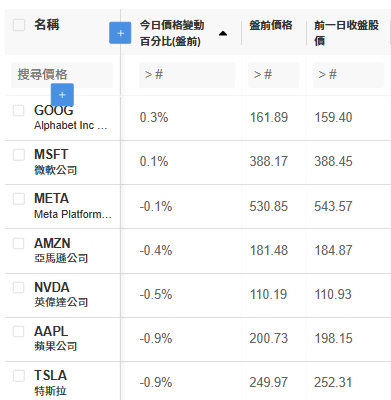Image resolution: width=391 pixels, height=400 pixels.
Task: Sort by the 盤前價格 column header
Action: [x=271, y=25]
